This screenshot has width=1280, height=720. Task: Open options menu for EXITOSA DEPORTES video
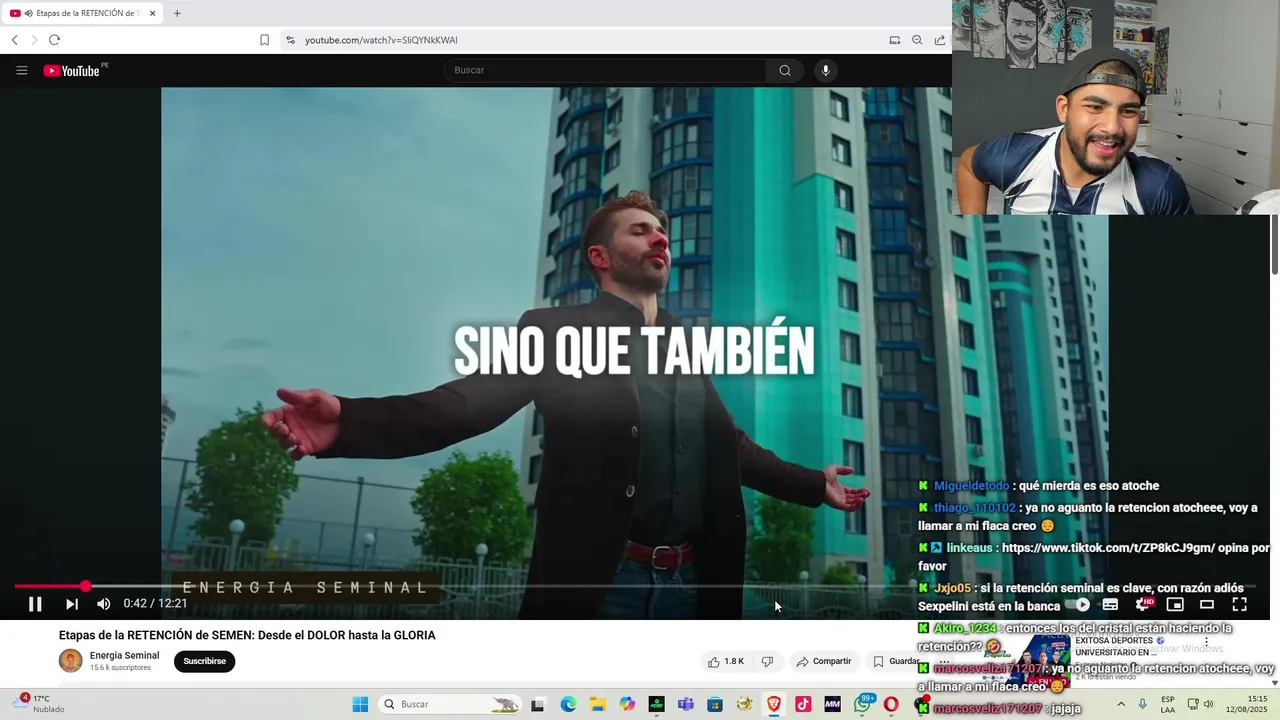[1206, 642]
